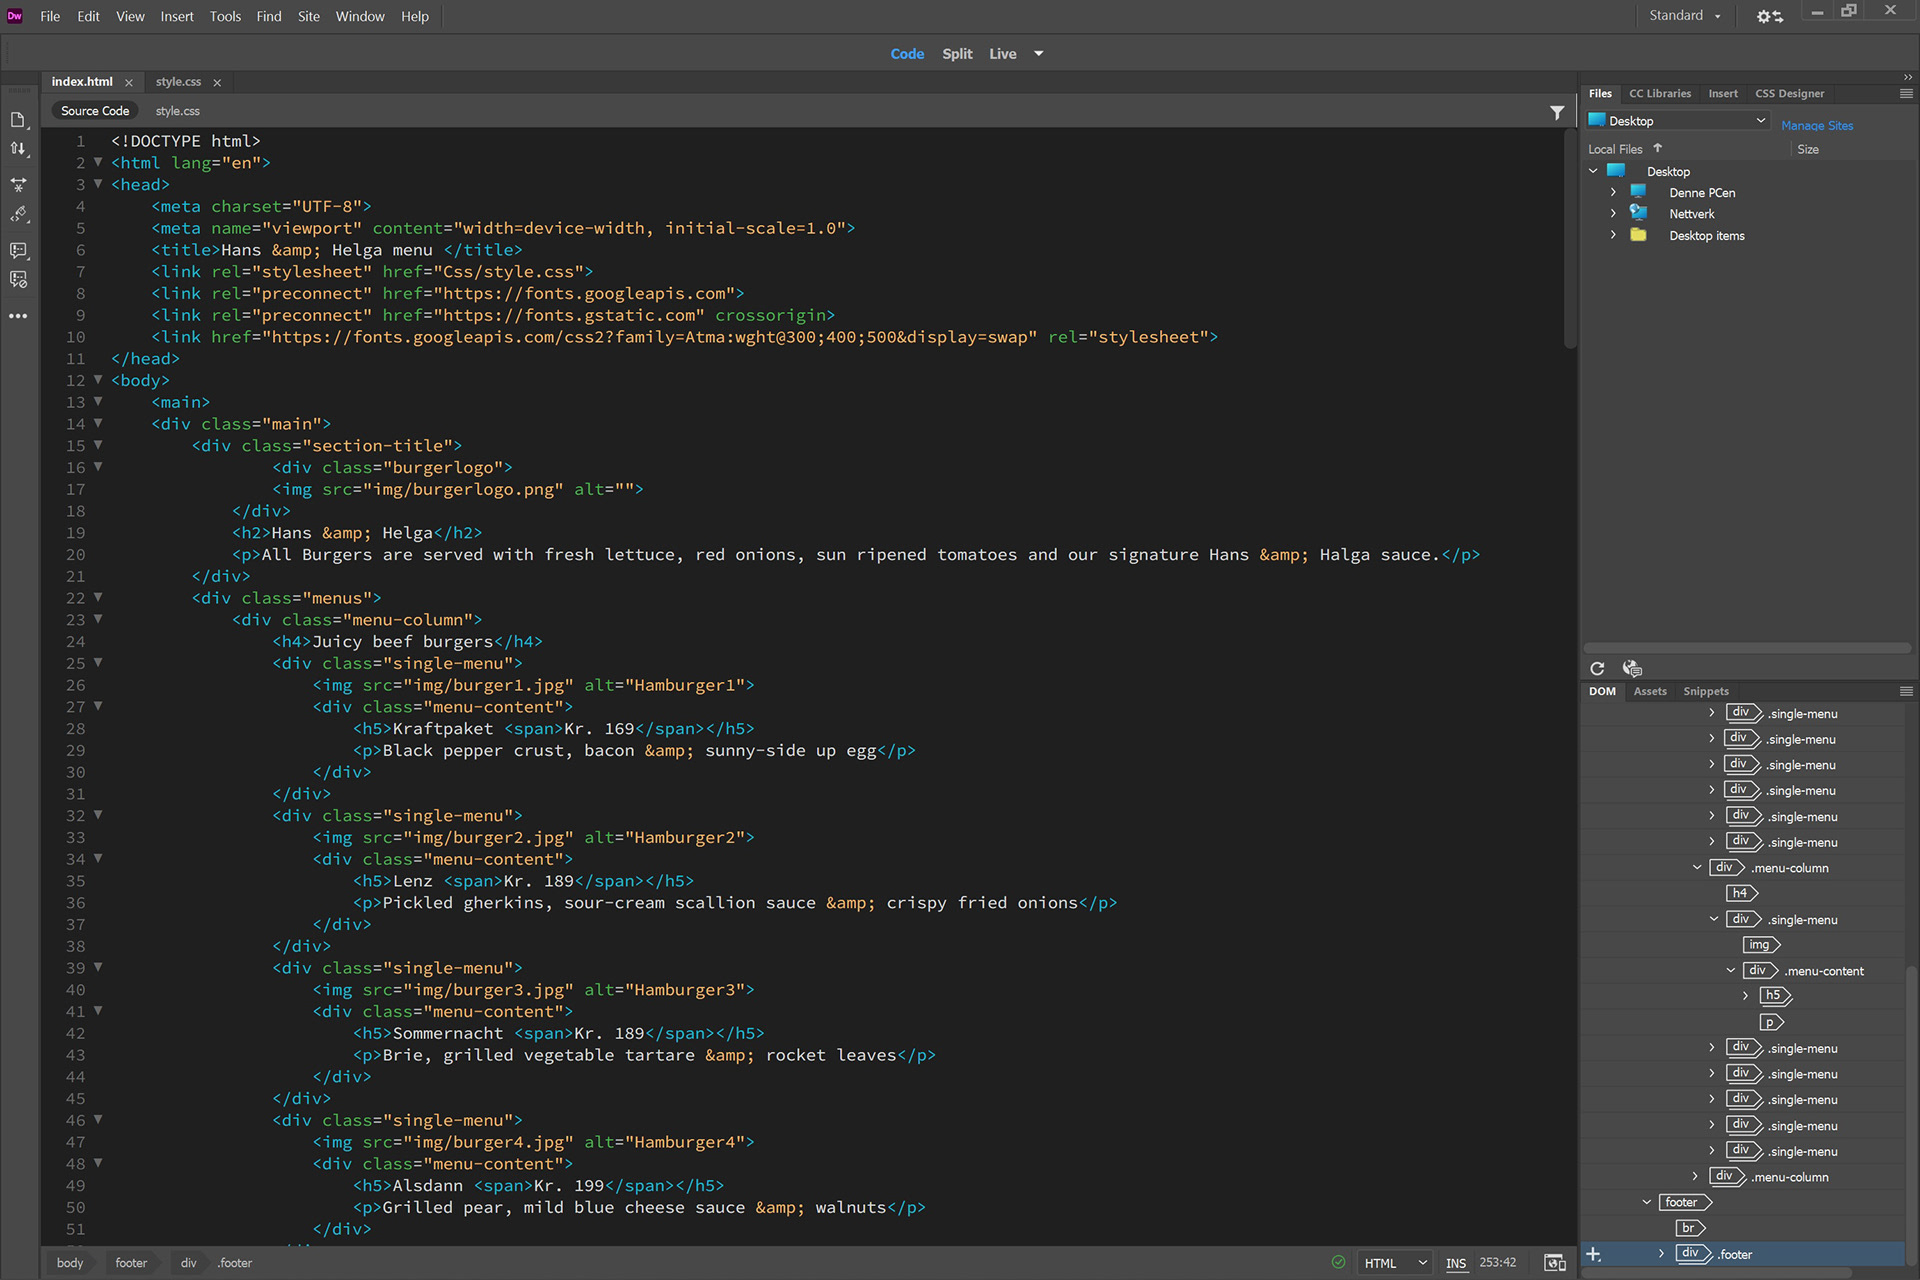This screenshot has height=1280, width=1920.
Task: Open related file style.css below tabs
Action: pos(178,111)
